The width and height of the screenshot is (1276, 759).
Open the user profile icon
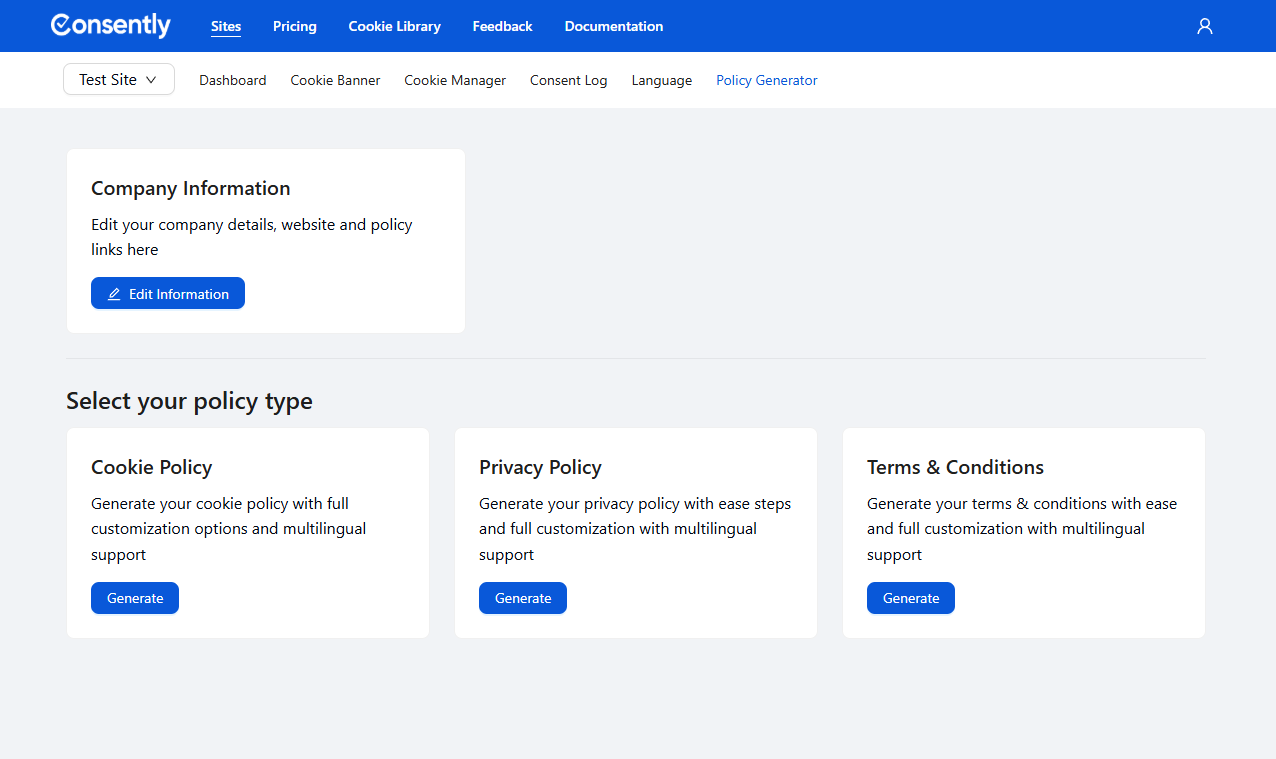pyautogui.click(x=1204, y=26)
